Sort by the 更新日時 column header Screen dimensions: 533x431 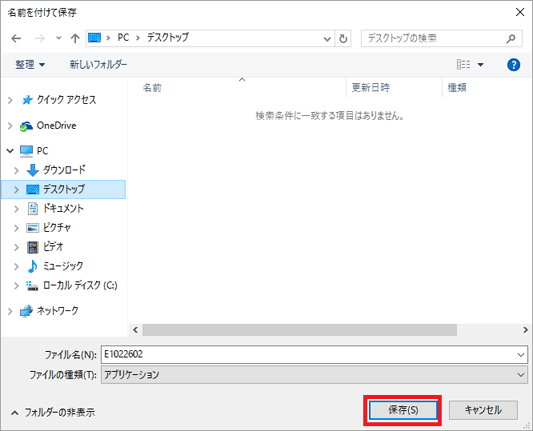371,88
